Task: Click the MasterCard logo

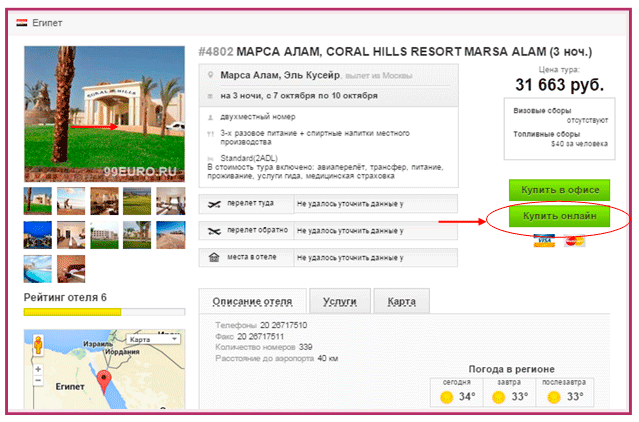Action: coord(575,241)
